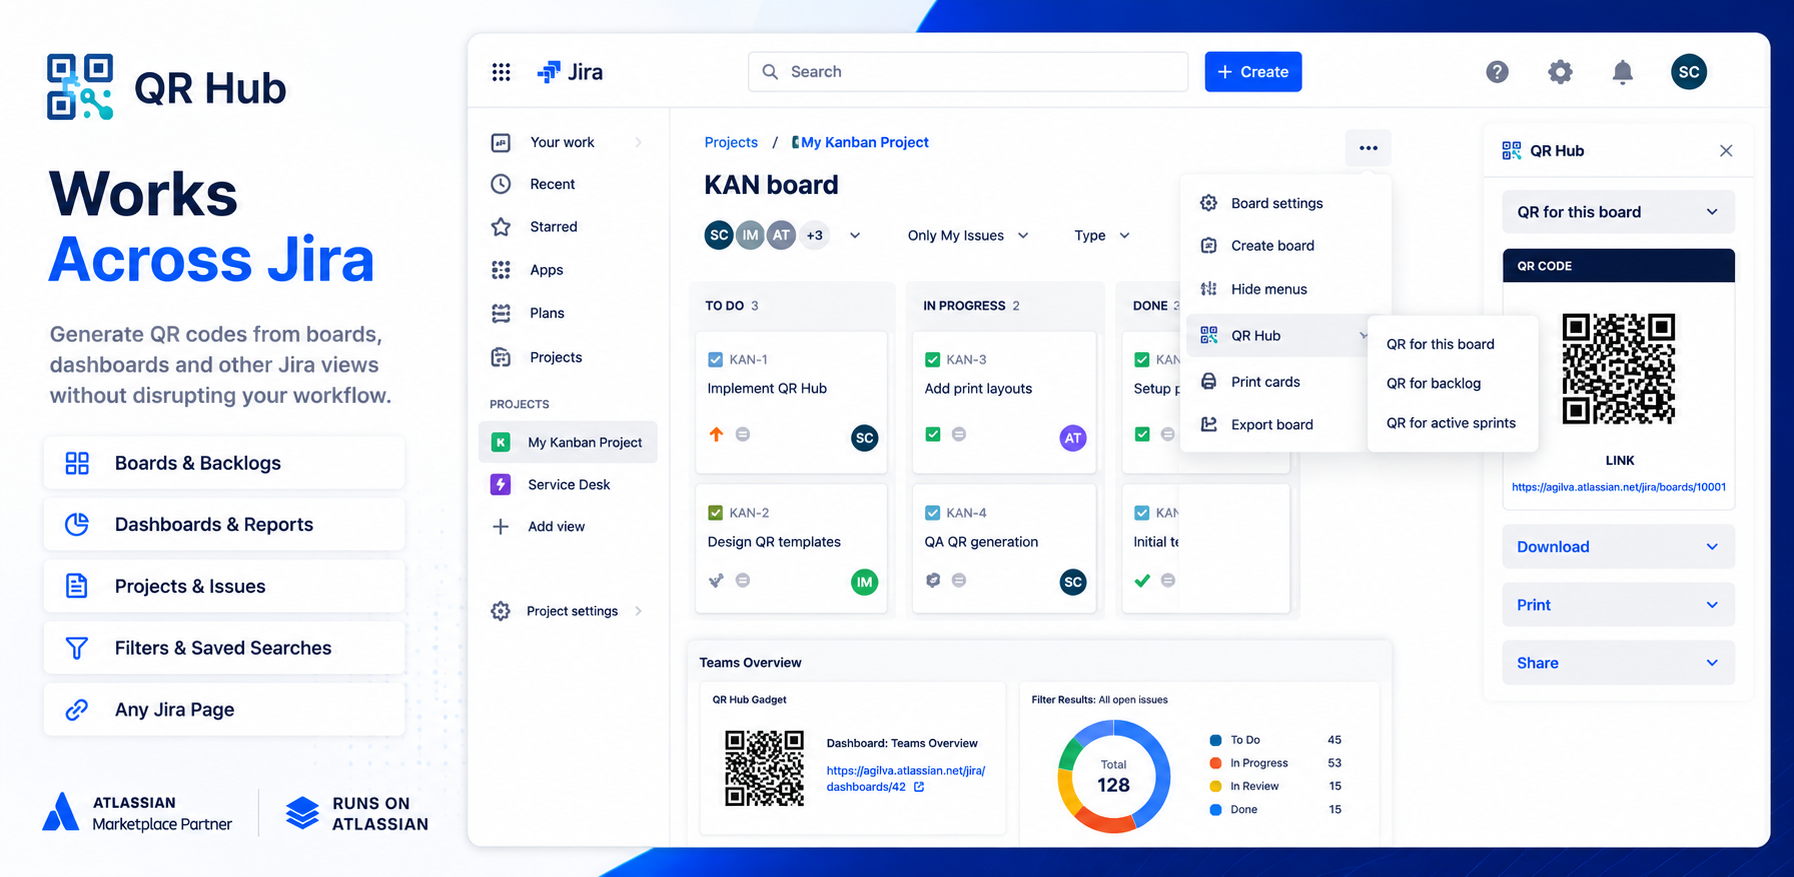Choose Hide menus menu item
The height and width of the screenshot is (877, 1794).
[x=1284, y=289]
